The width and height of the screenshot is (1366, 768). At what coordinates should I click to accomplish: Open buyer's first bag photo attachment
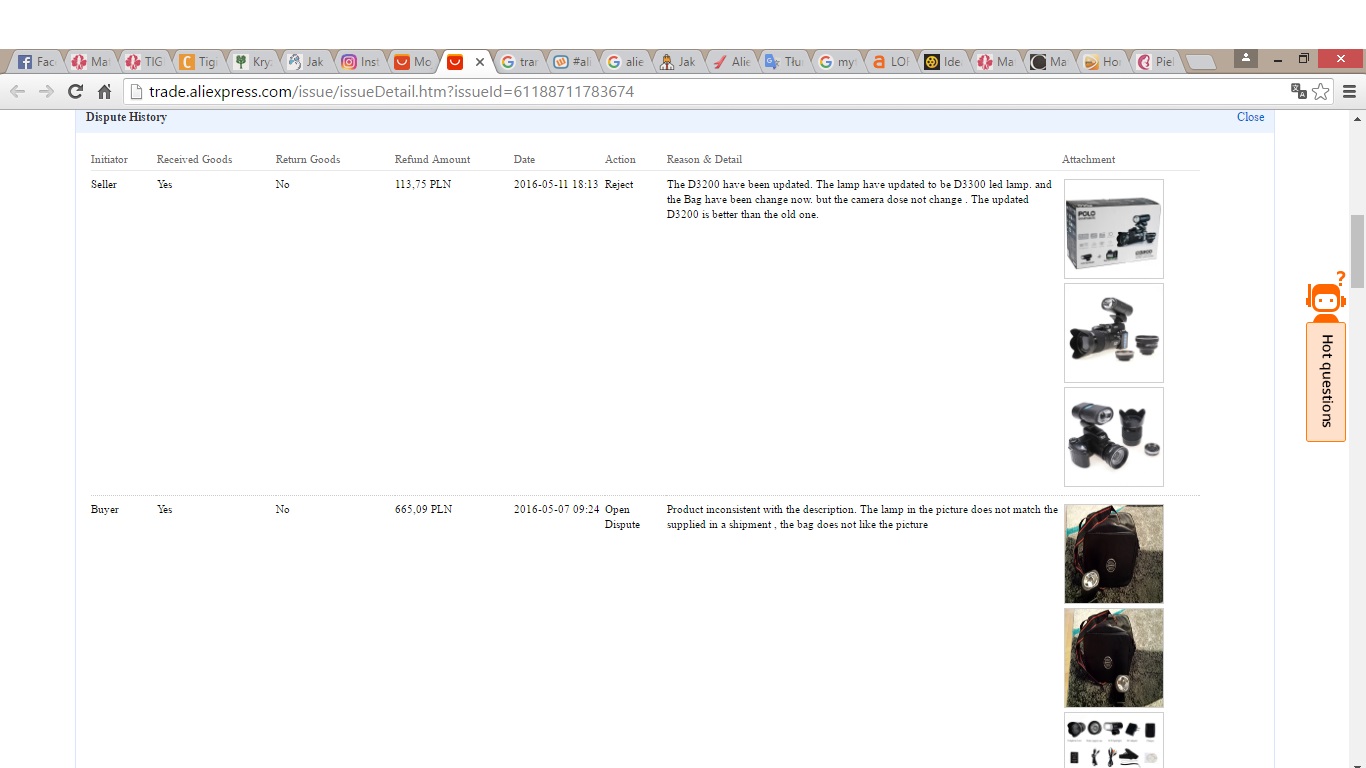coord(1114,554)
